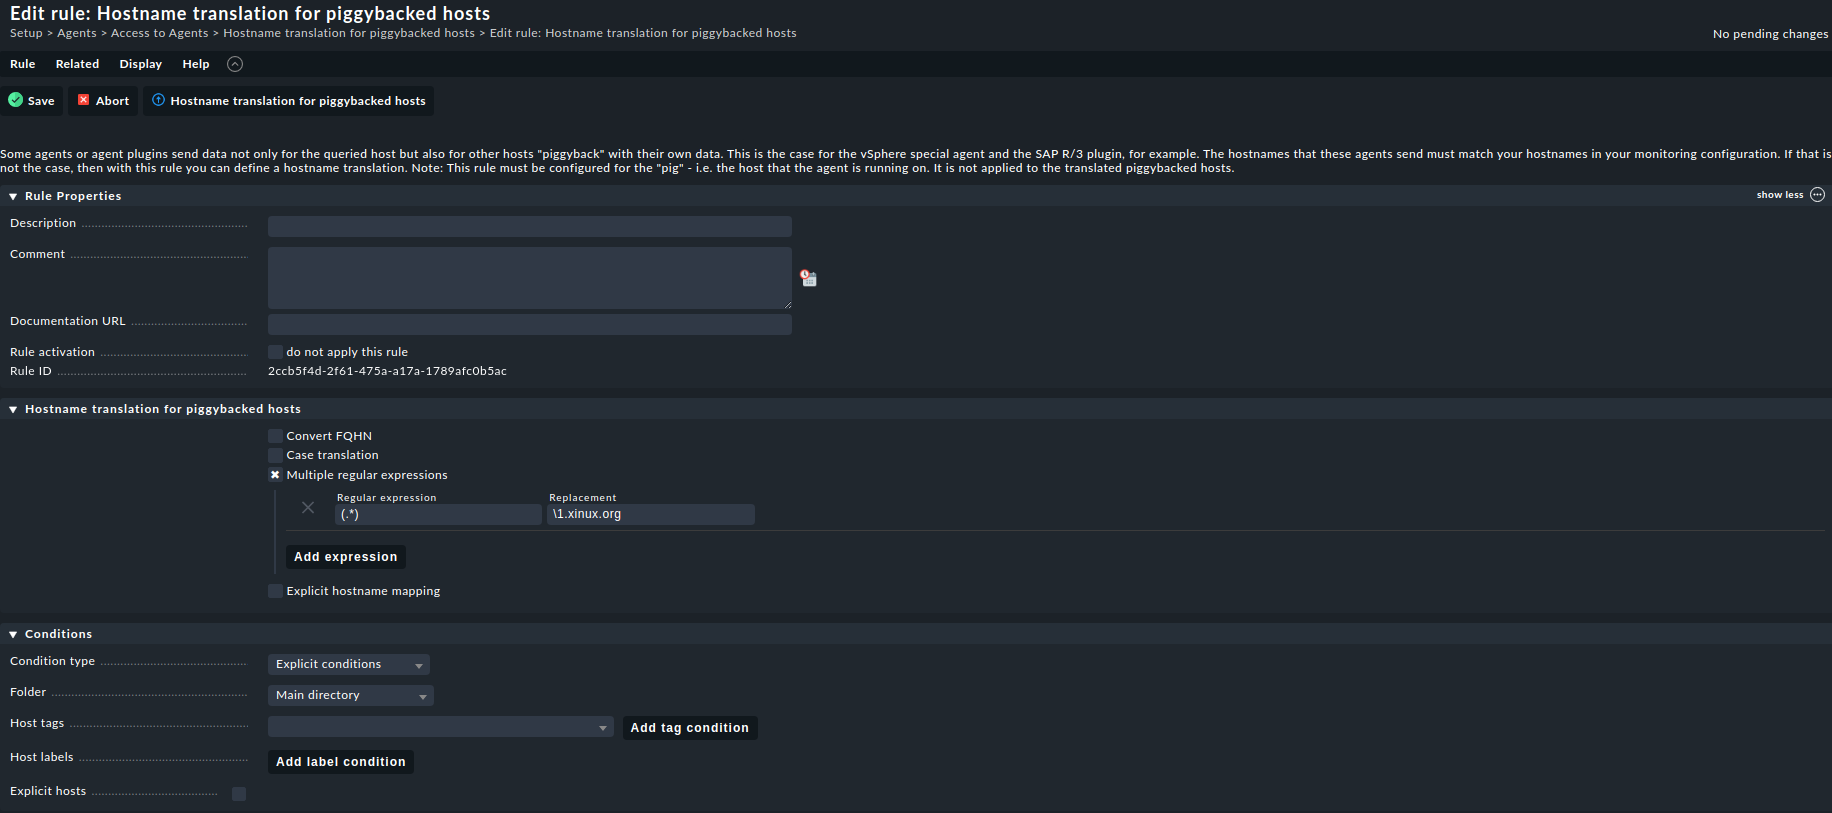The width and height of the screenshot is (1832, 813).
Task: Open the Condition type dropdown
Action: 348,665
